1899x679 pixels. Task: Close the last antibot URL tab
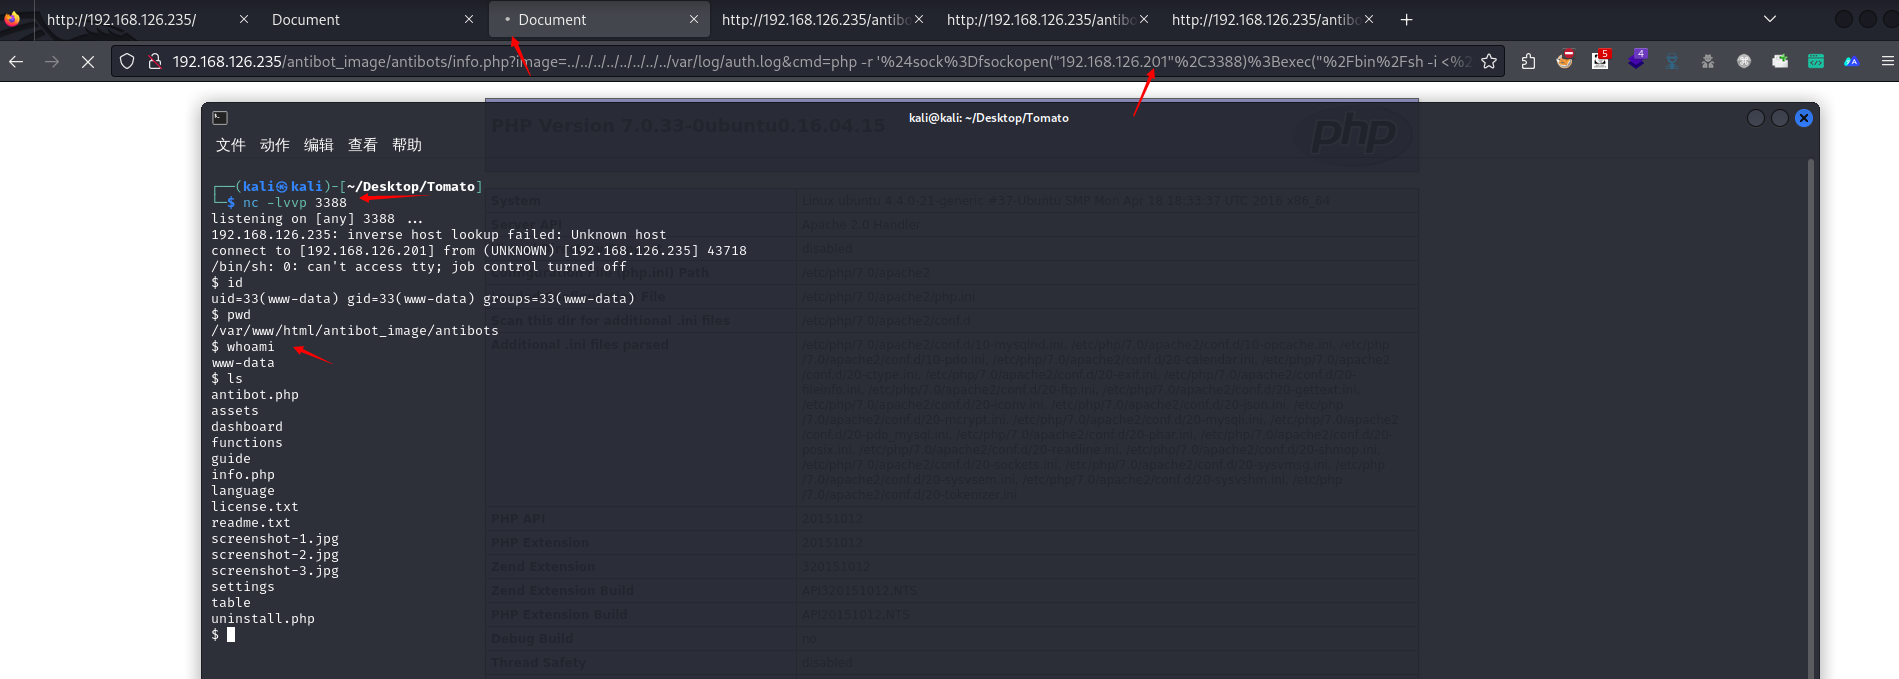tap(1369, 19)
